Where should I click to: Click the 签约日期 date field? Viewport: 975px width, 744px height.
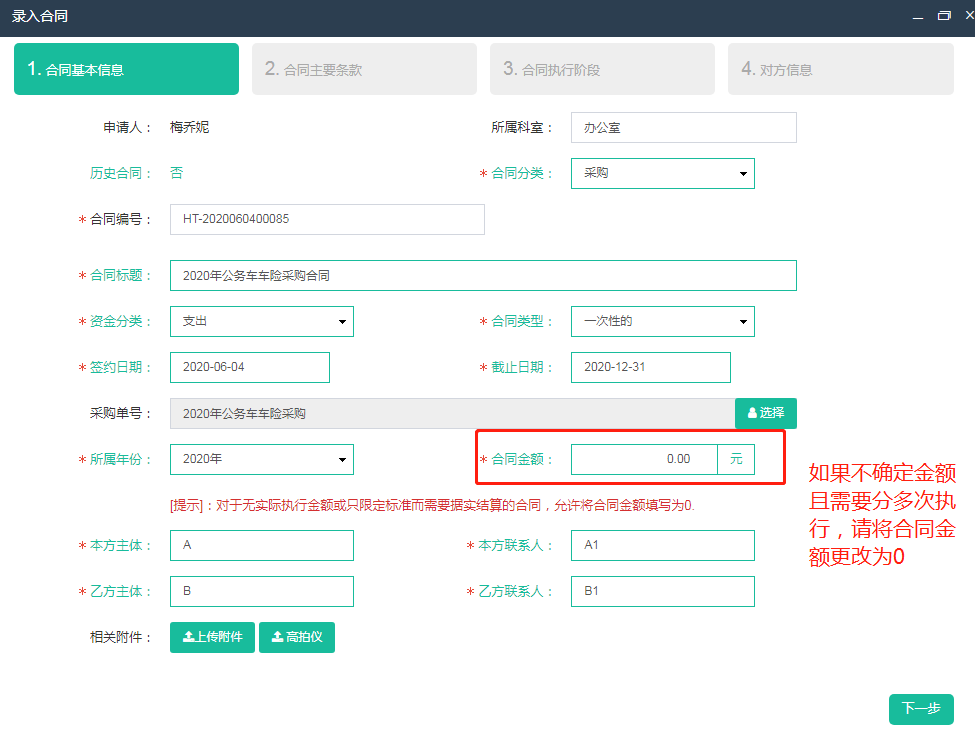[250, 367]
